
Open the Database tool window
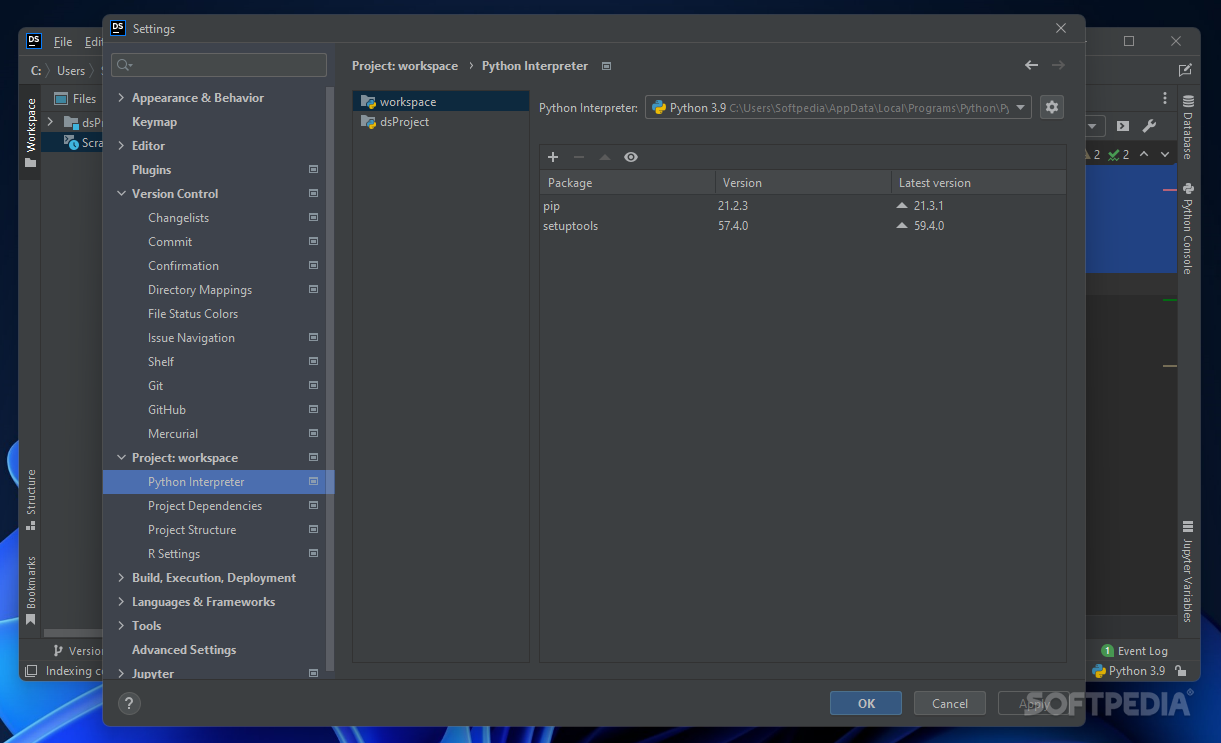point(1188,127)
